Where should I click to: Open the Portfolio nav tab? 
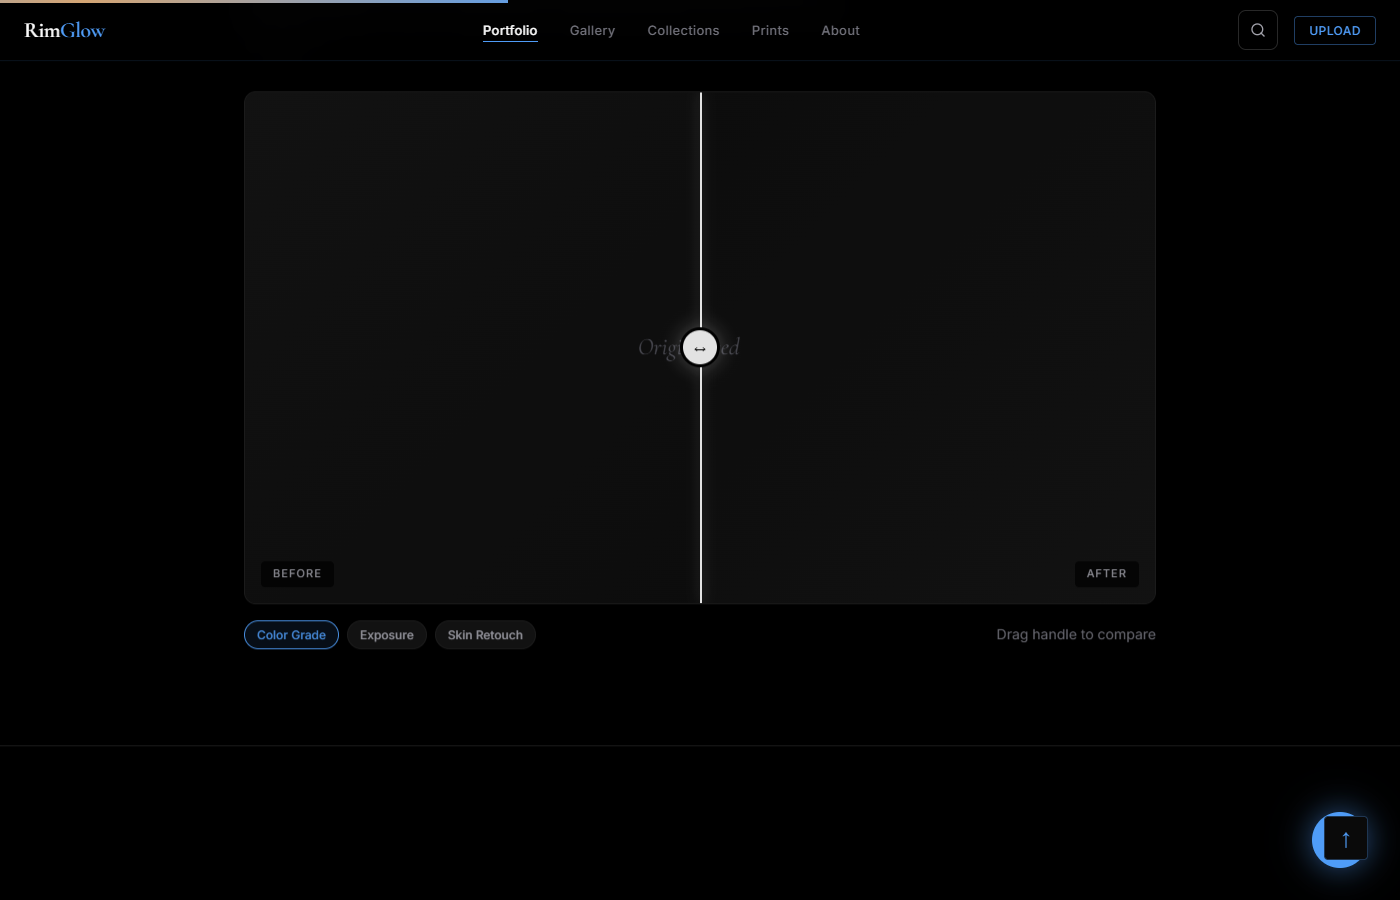tap(509, 30)
